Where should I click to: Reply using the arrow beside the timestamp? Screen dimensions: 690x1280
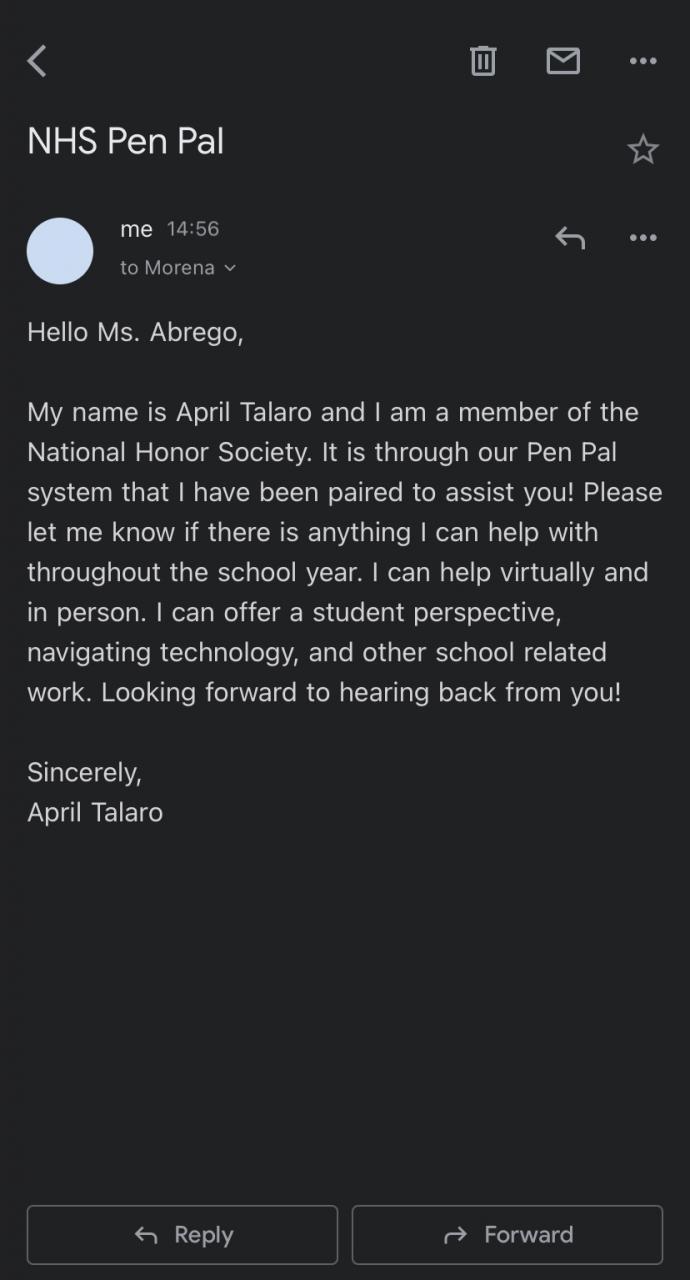tap(570, 238)
